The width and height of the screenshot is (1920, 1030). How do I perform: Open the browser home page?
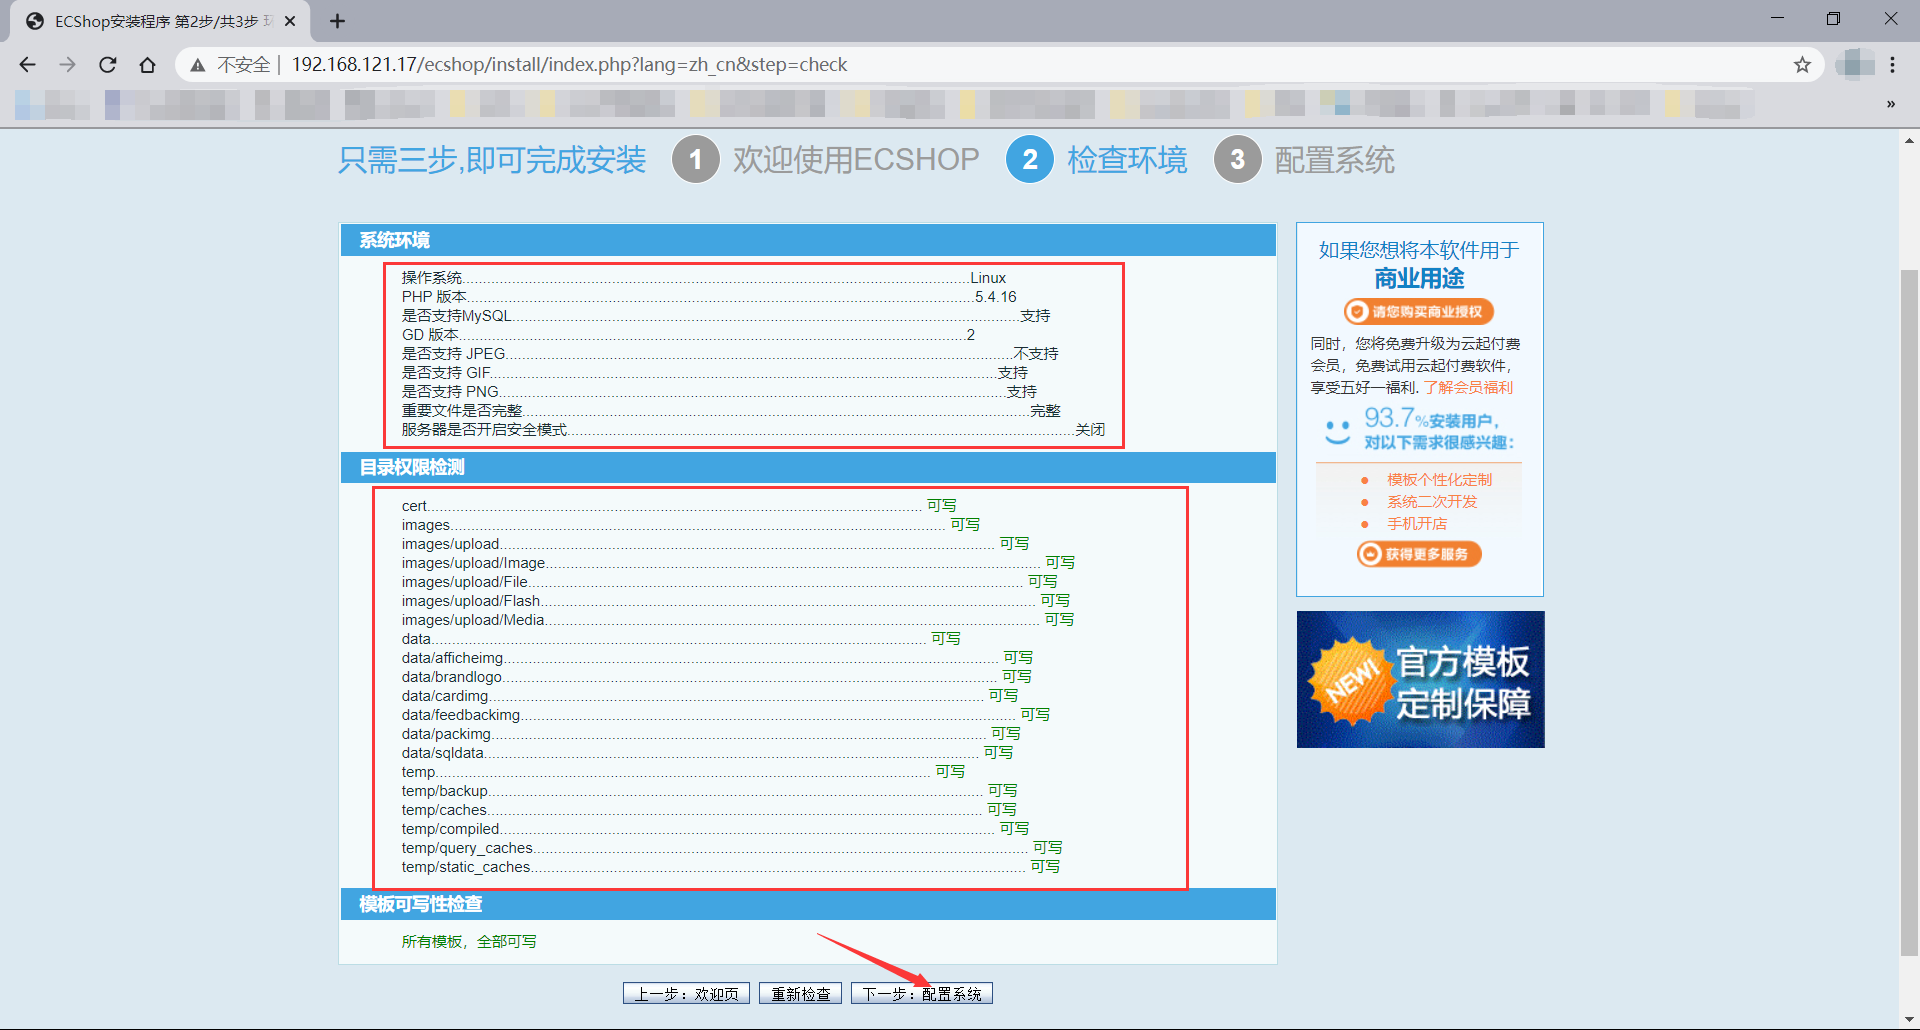coord(147,65)
